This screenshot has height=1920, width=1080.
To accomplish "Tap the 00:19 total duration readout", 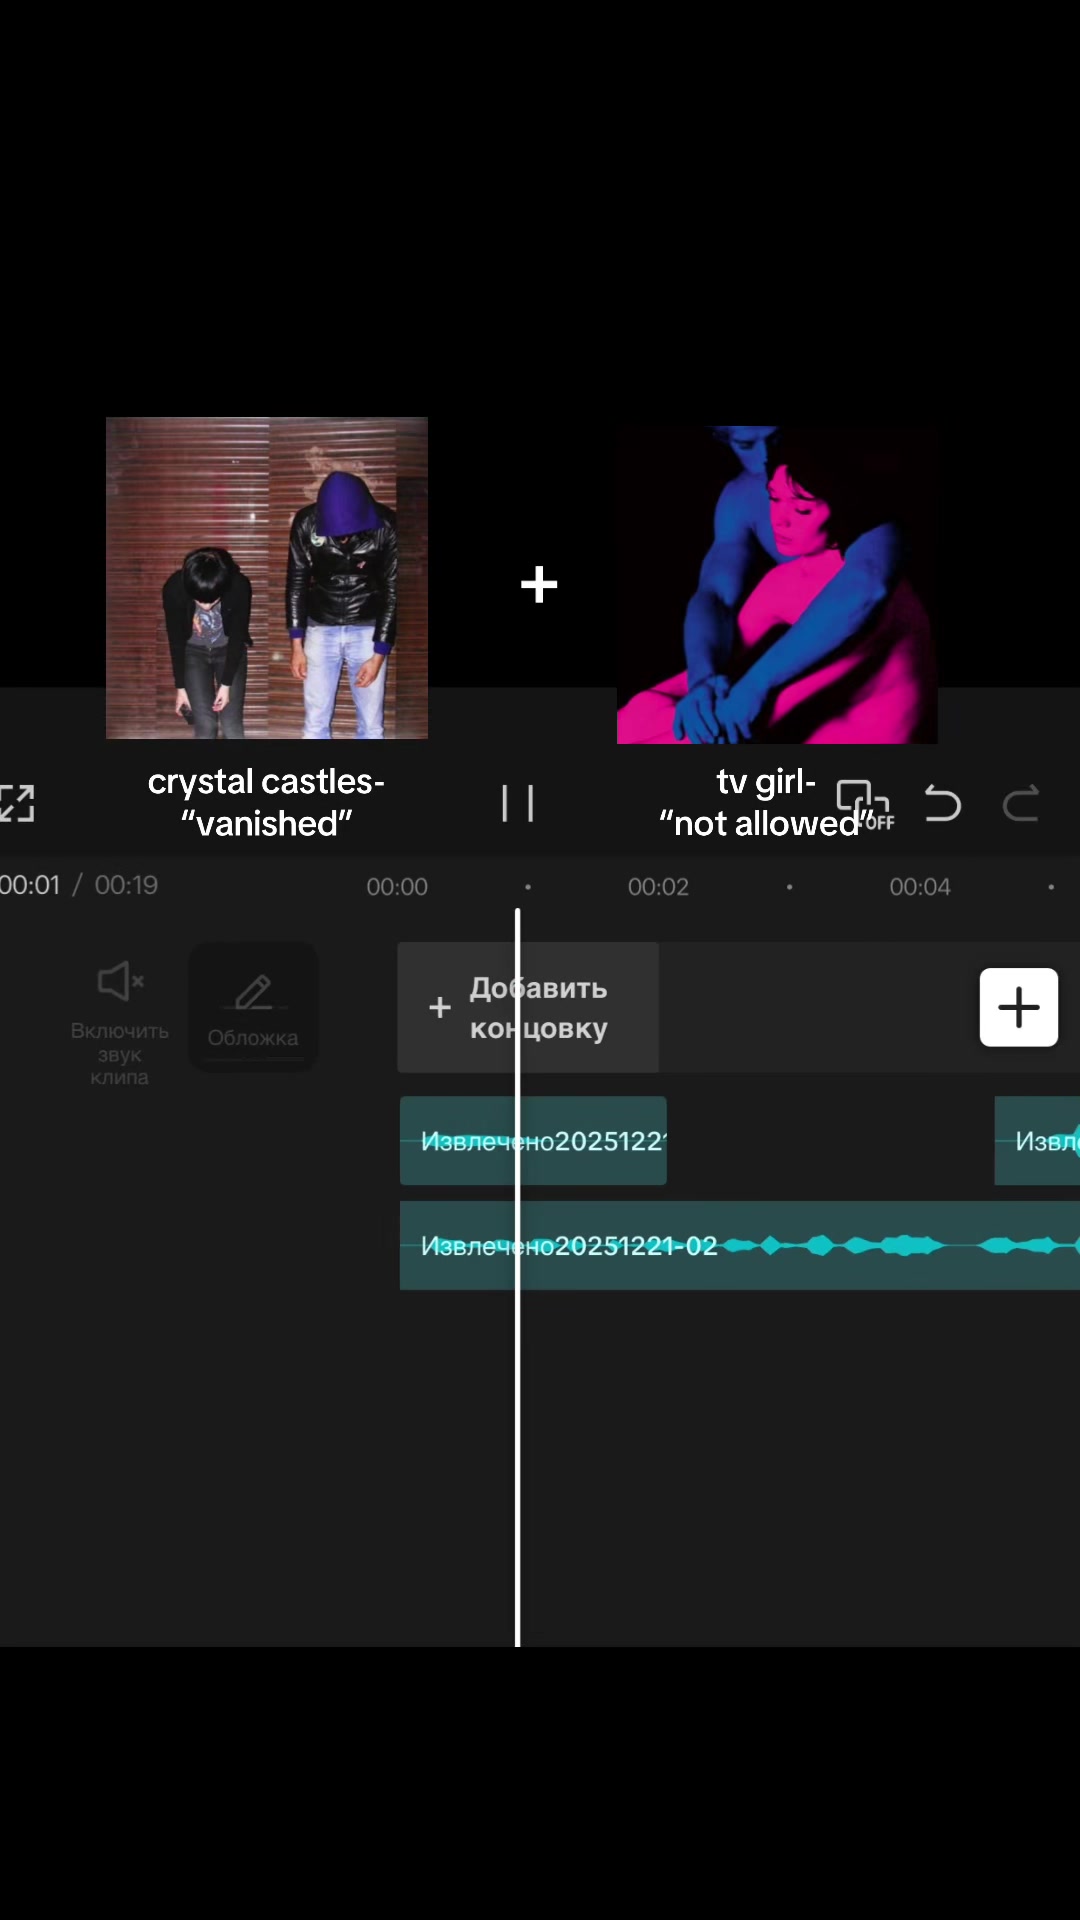I will coord(126,885).
